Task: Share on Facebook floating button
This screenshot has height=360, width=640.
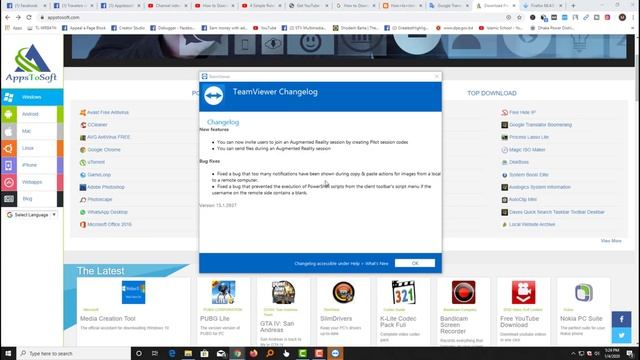Action: pyautogui.click(x=621, y=319)
